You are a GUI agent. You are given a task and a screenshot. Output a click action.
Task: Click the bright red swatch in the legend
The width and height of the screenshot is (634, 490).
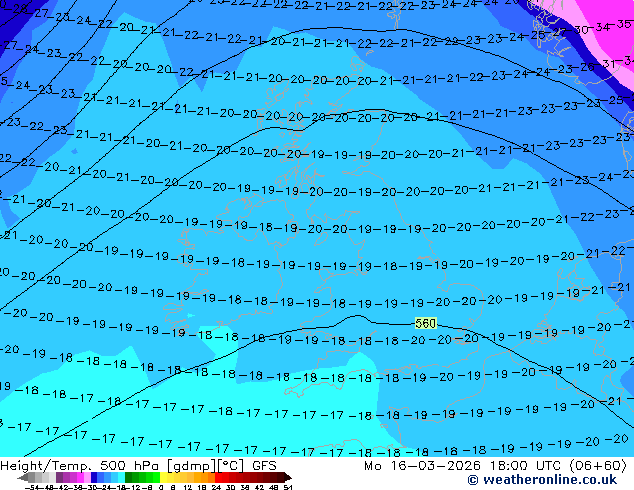(x=218, y=477)
